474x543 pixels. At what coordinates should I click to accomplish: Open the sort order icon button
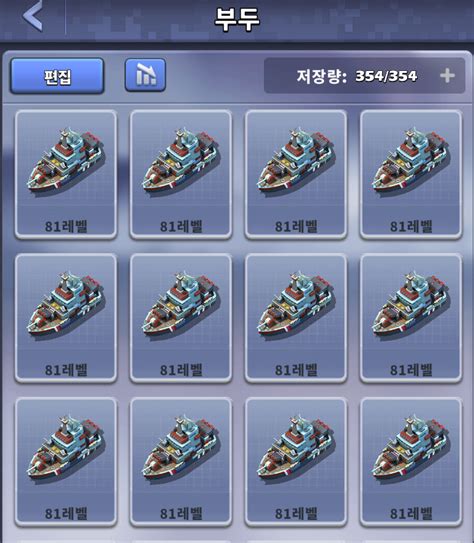145,75
